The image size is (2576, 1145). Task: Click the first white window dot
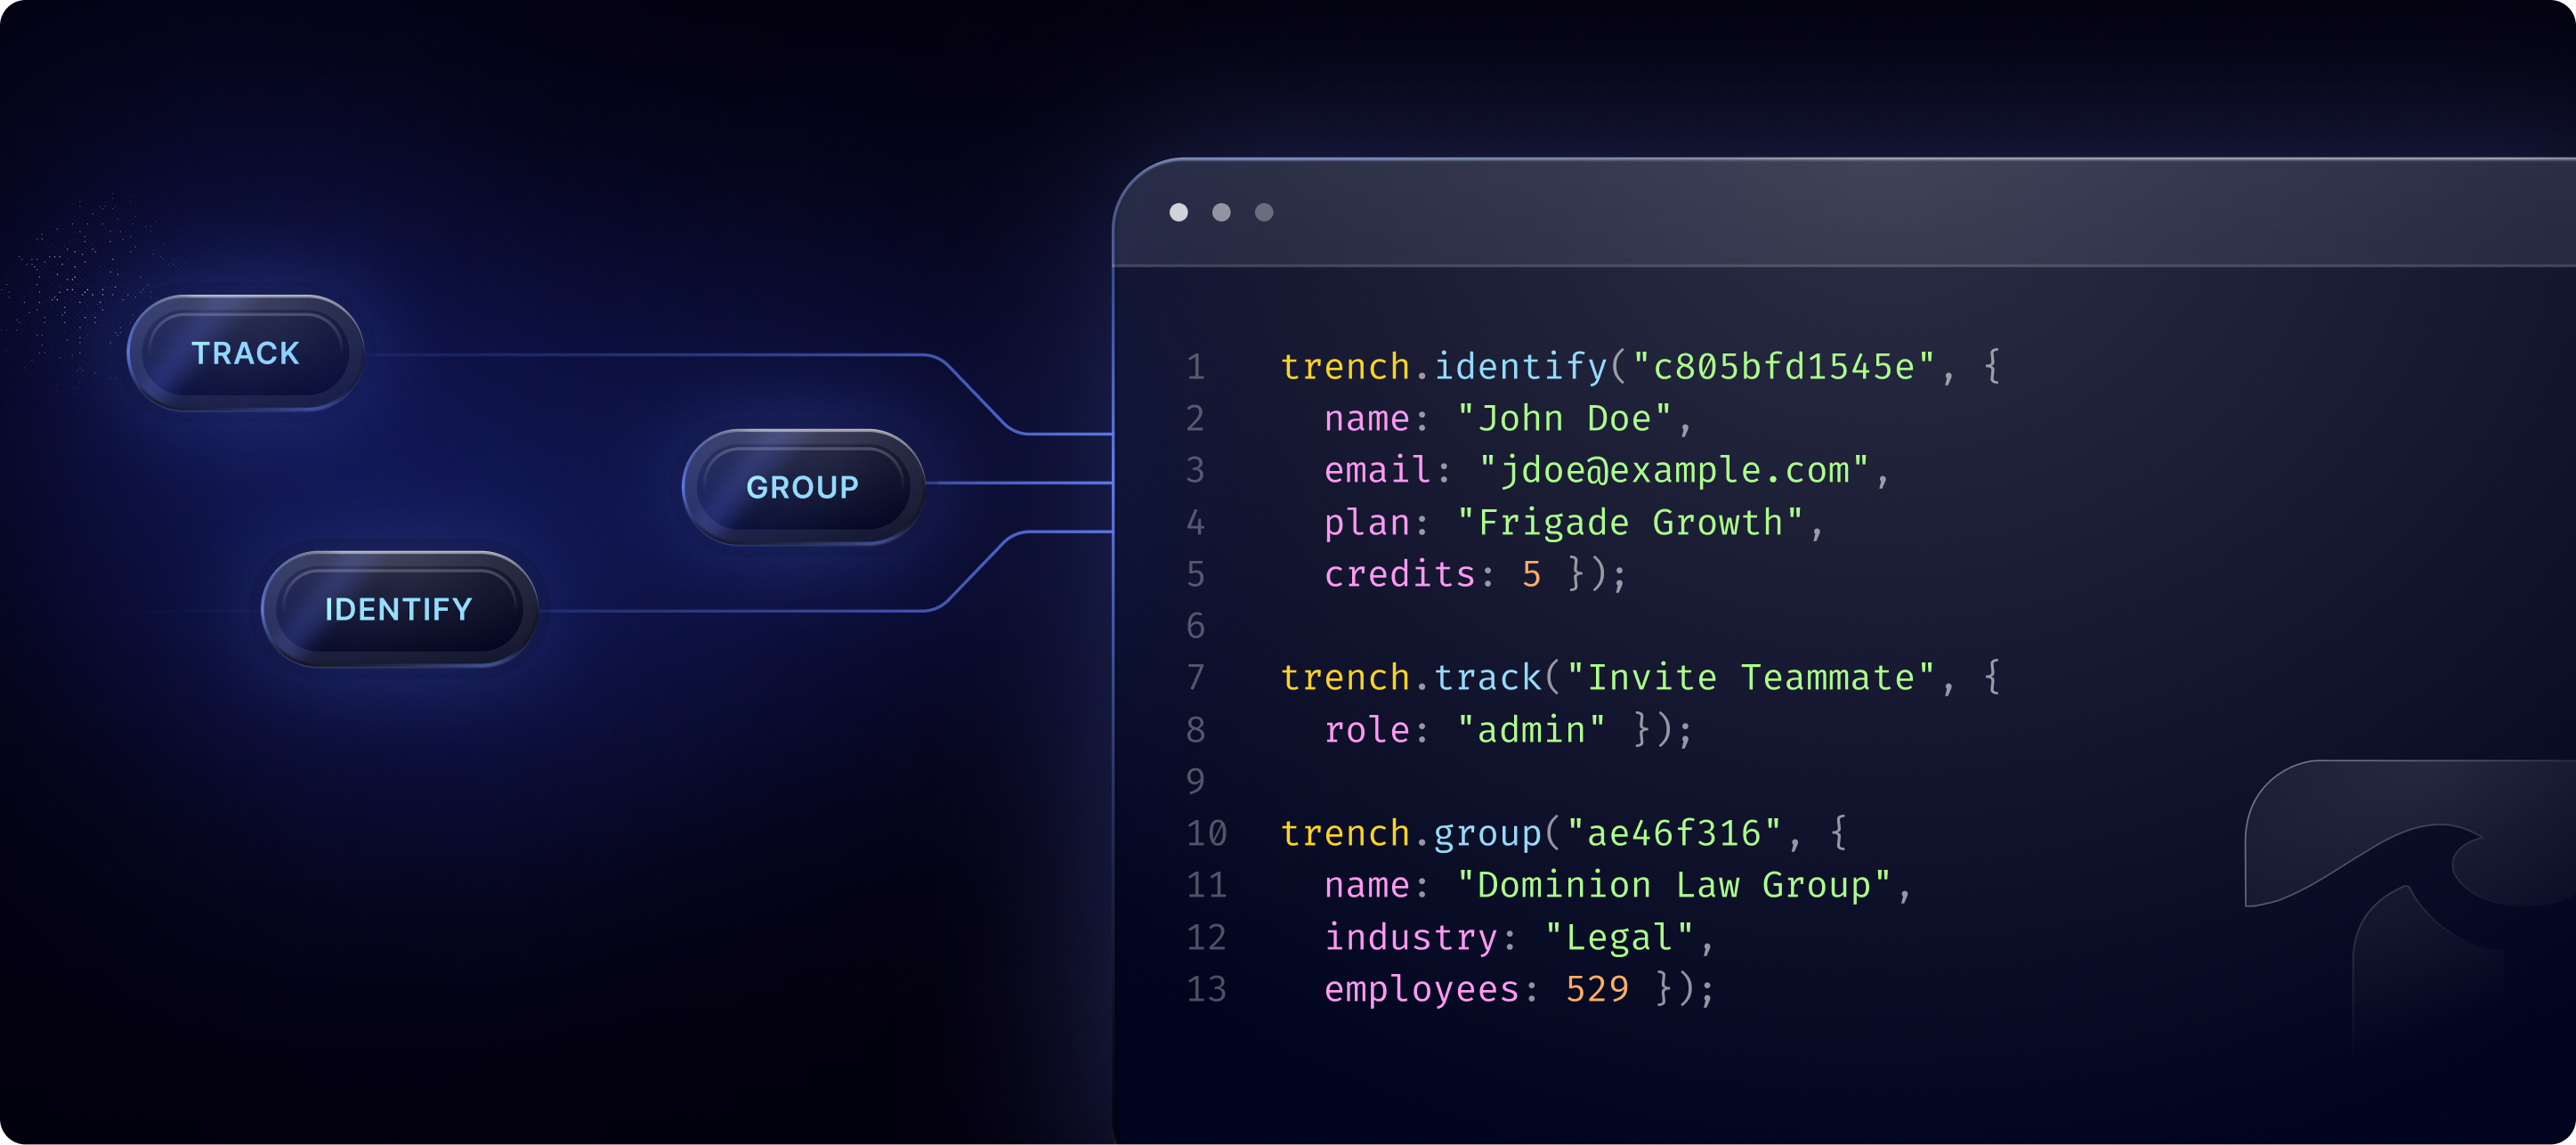pos(1179,212)
